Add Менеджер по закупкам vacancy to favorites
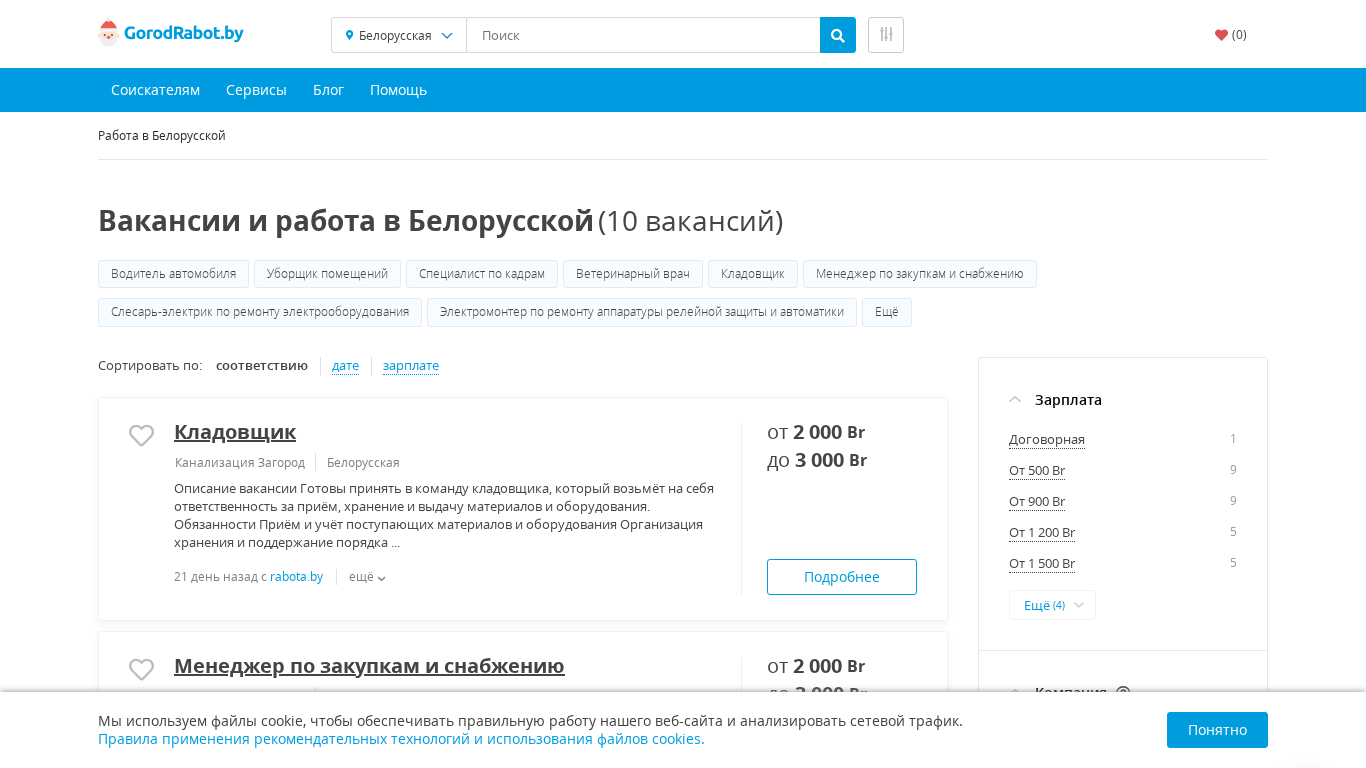Image resolution: width=1366 pixels, height=768 pixels. tap(141, 669)
